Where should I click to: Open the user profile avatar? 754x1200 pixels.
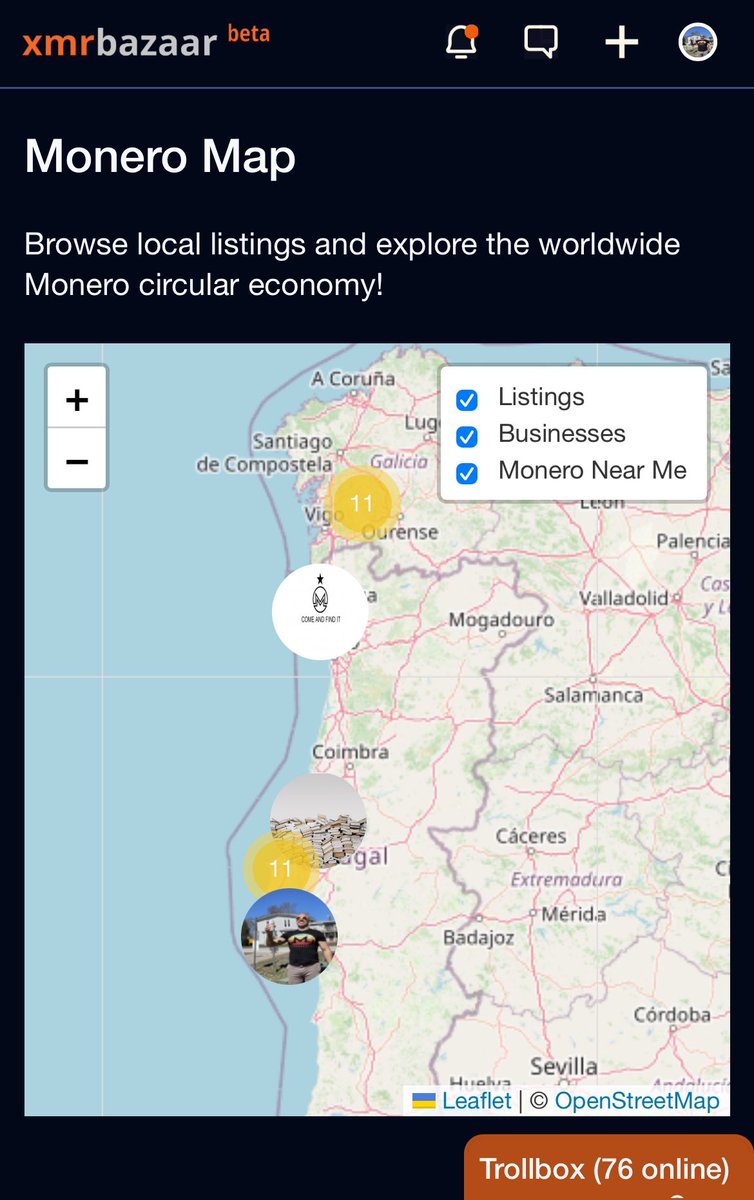[x=698, y=42]
